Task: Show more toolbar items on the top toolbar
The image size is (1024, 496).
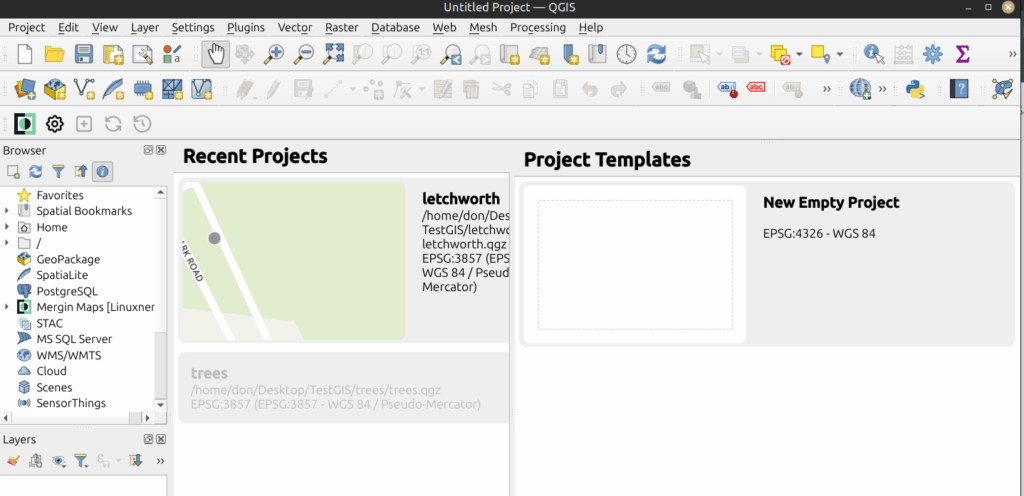Action: click(x=1013, y=54)
